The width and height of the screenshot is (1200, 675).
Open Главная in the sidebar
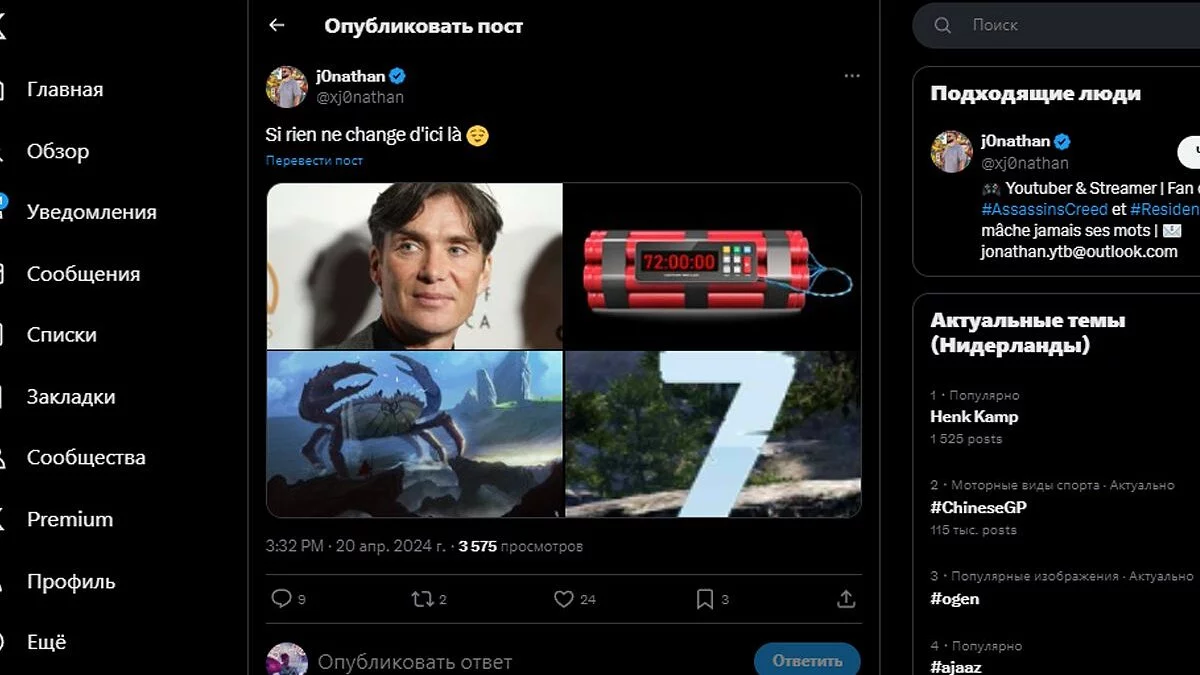coord(65,90)
